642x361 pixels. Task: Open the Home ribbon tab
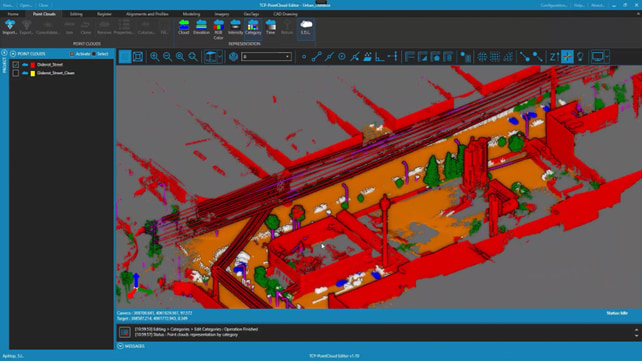click(x=13, y=14)
